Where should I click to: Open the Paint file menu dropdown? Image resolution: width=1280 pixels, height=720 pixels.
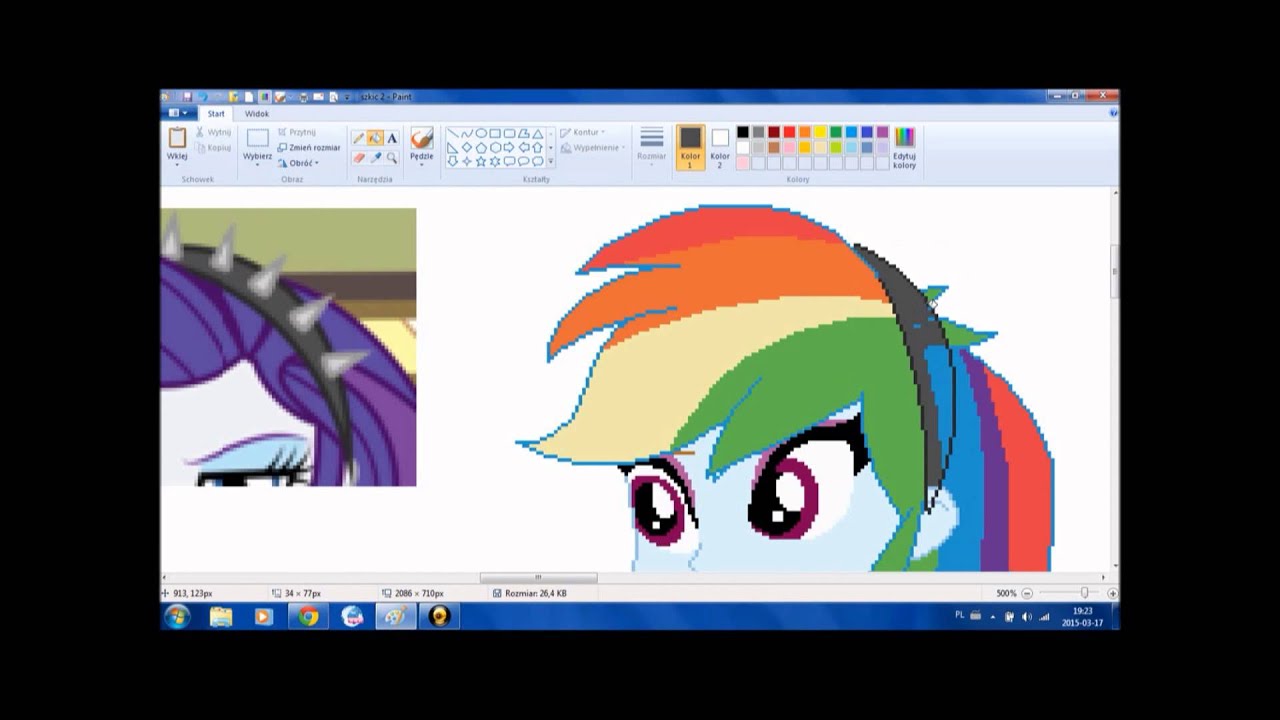click(x=179, y=113)
